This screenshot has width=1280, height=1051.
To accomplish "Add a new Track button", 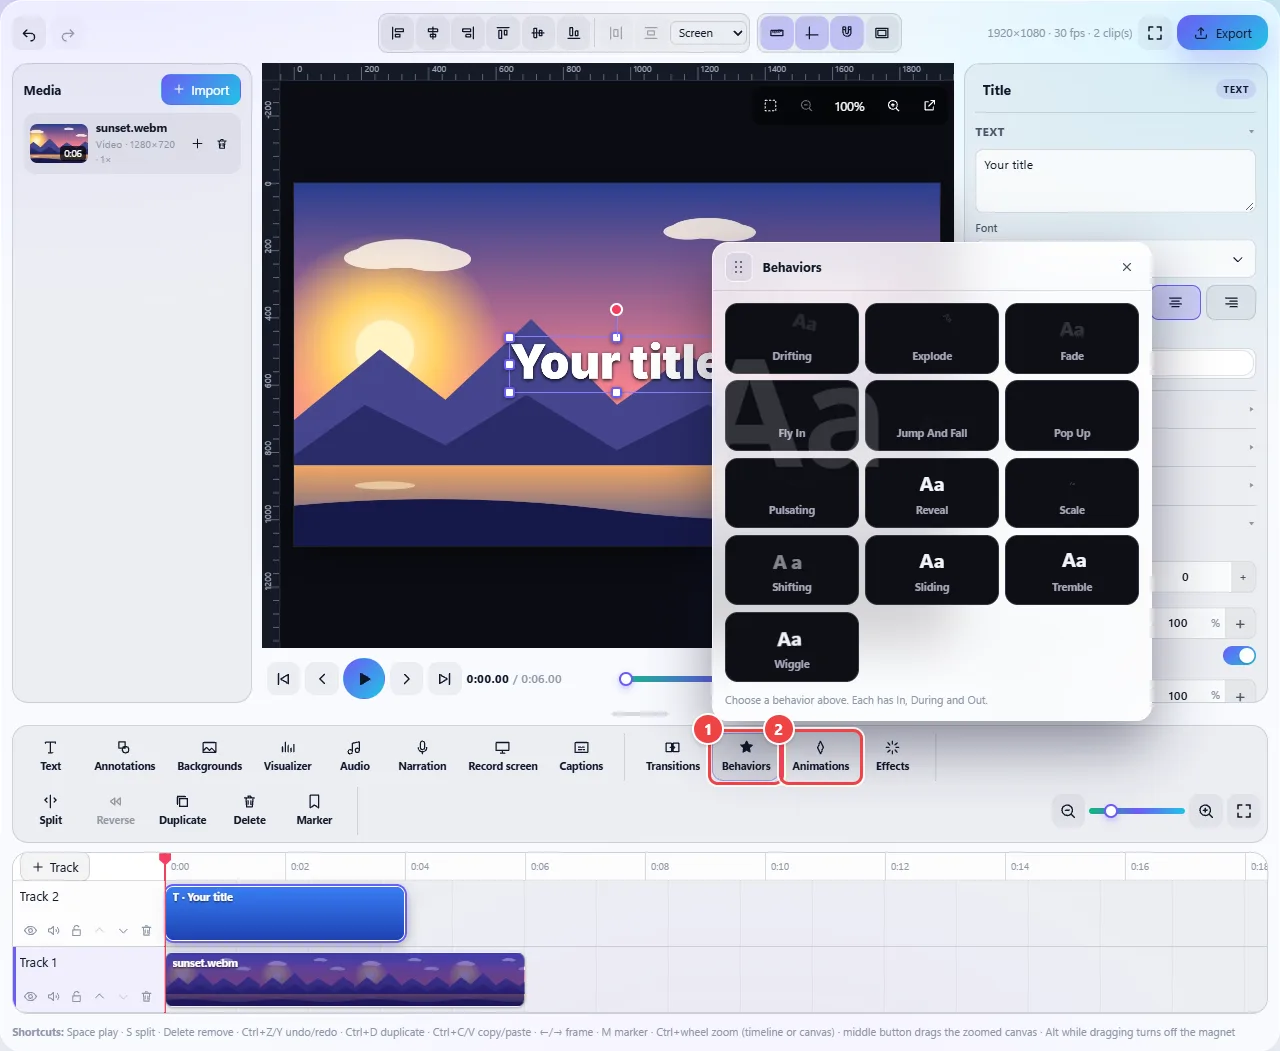I will (x=55, y=867).
